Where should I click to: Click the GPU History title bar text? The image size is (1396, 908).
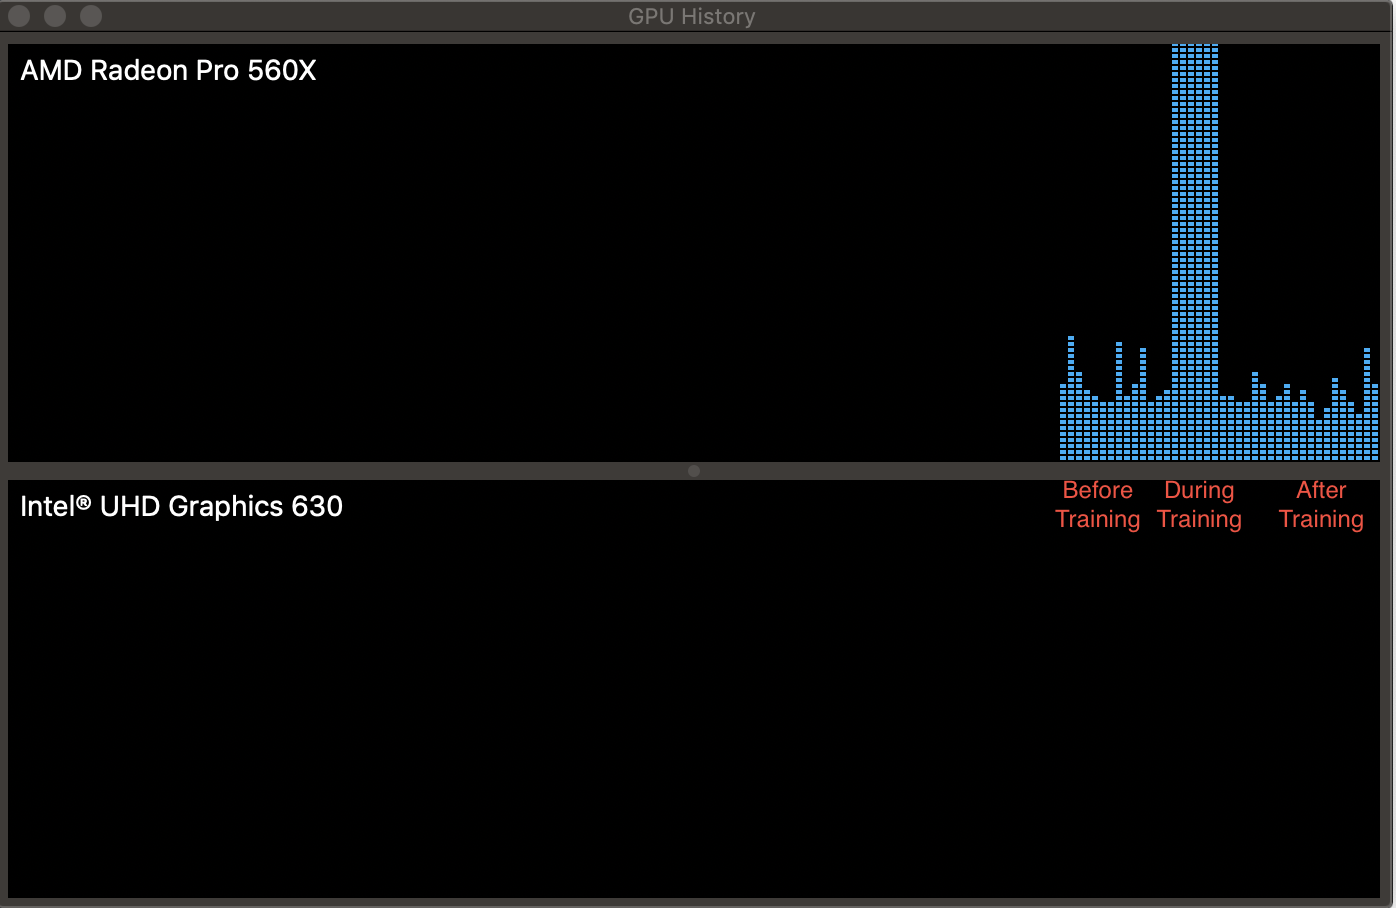691,16
